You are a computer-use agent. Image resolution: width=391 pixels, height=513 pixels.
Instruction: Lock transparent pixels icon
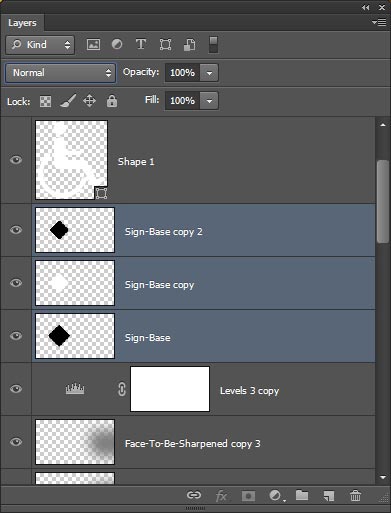click(45, 101)
